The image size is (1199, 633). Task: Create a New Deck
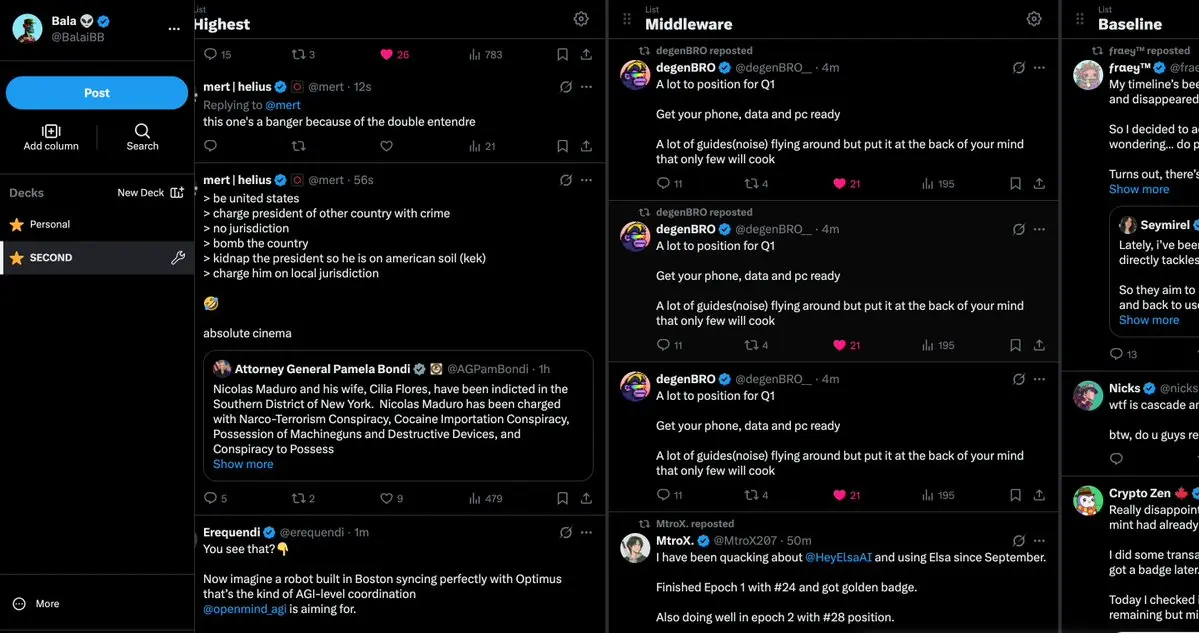[150, 193]
